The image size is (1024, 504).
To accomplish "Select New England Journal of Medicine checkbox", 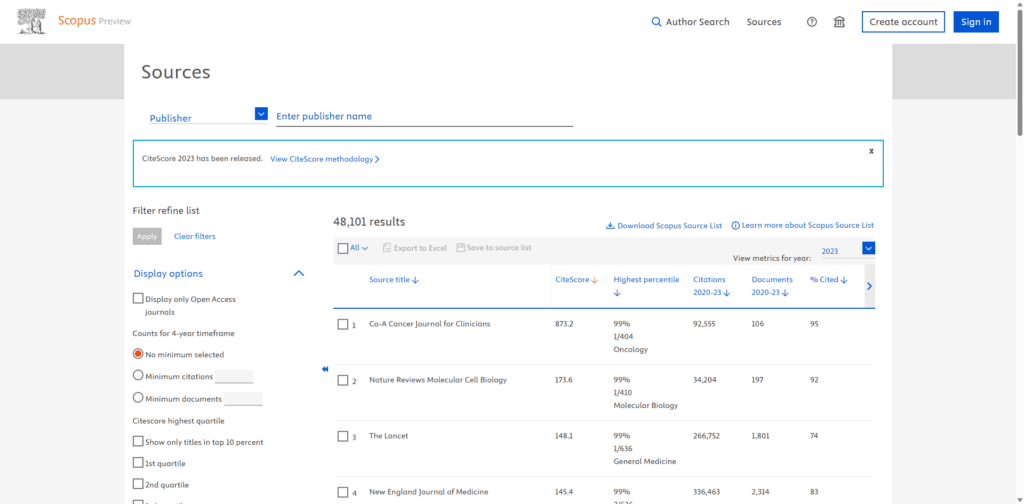I will tap(343, 493).
